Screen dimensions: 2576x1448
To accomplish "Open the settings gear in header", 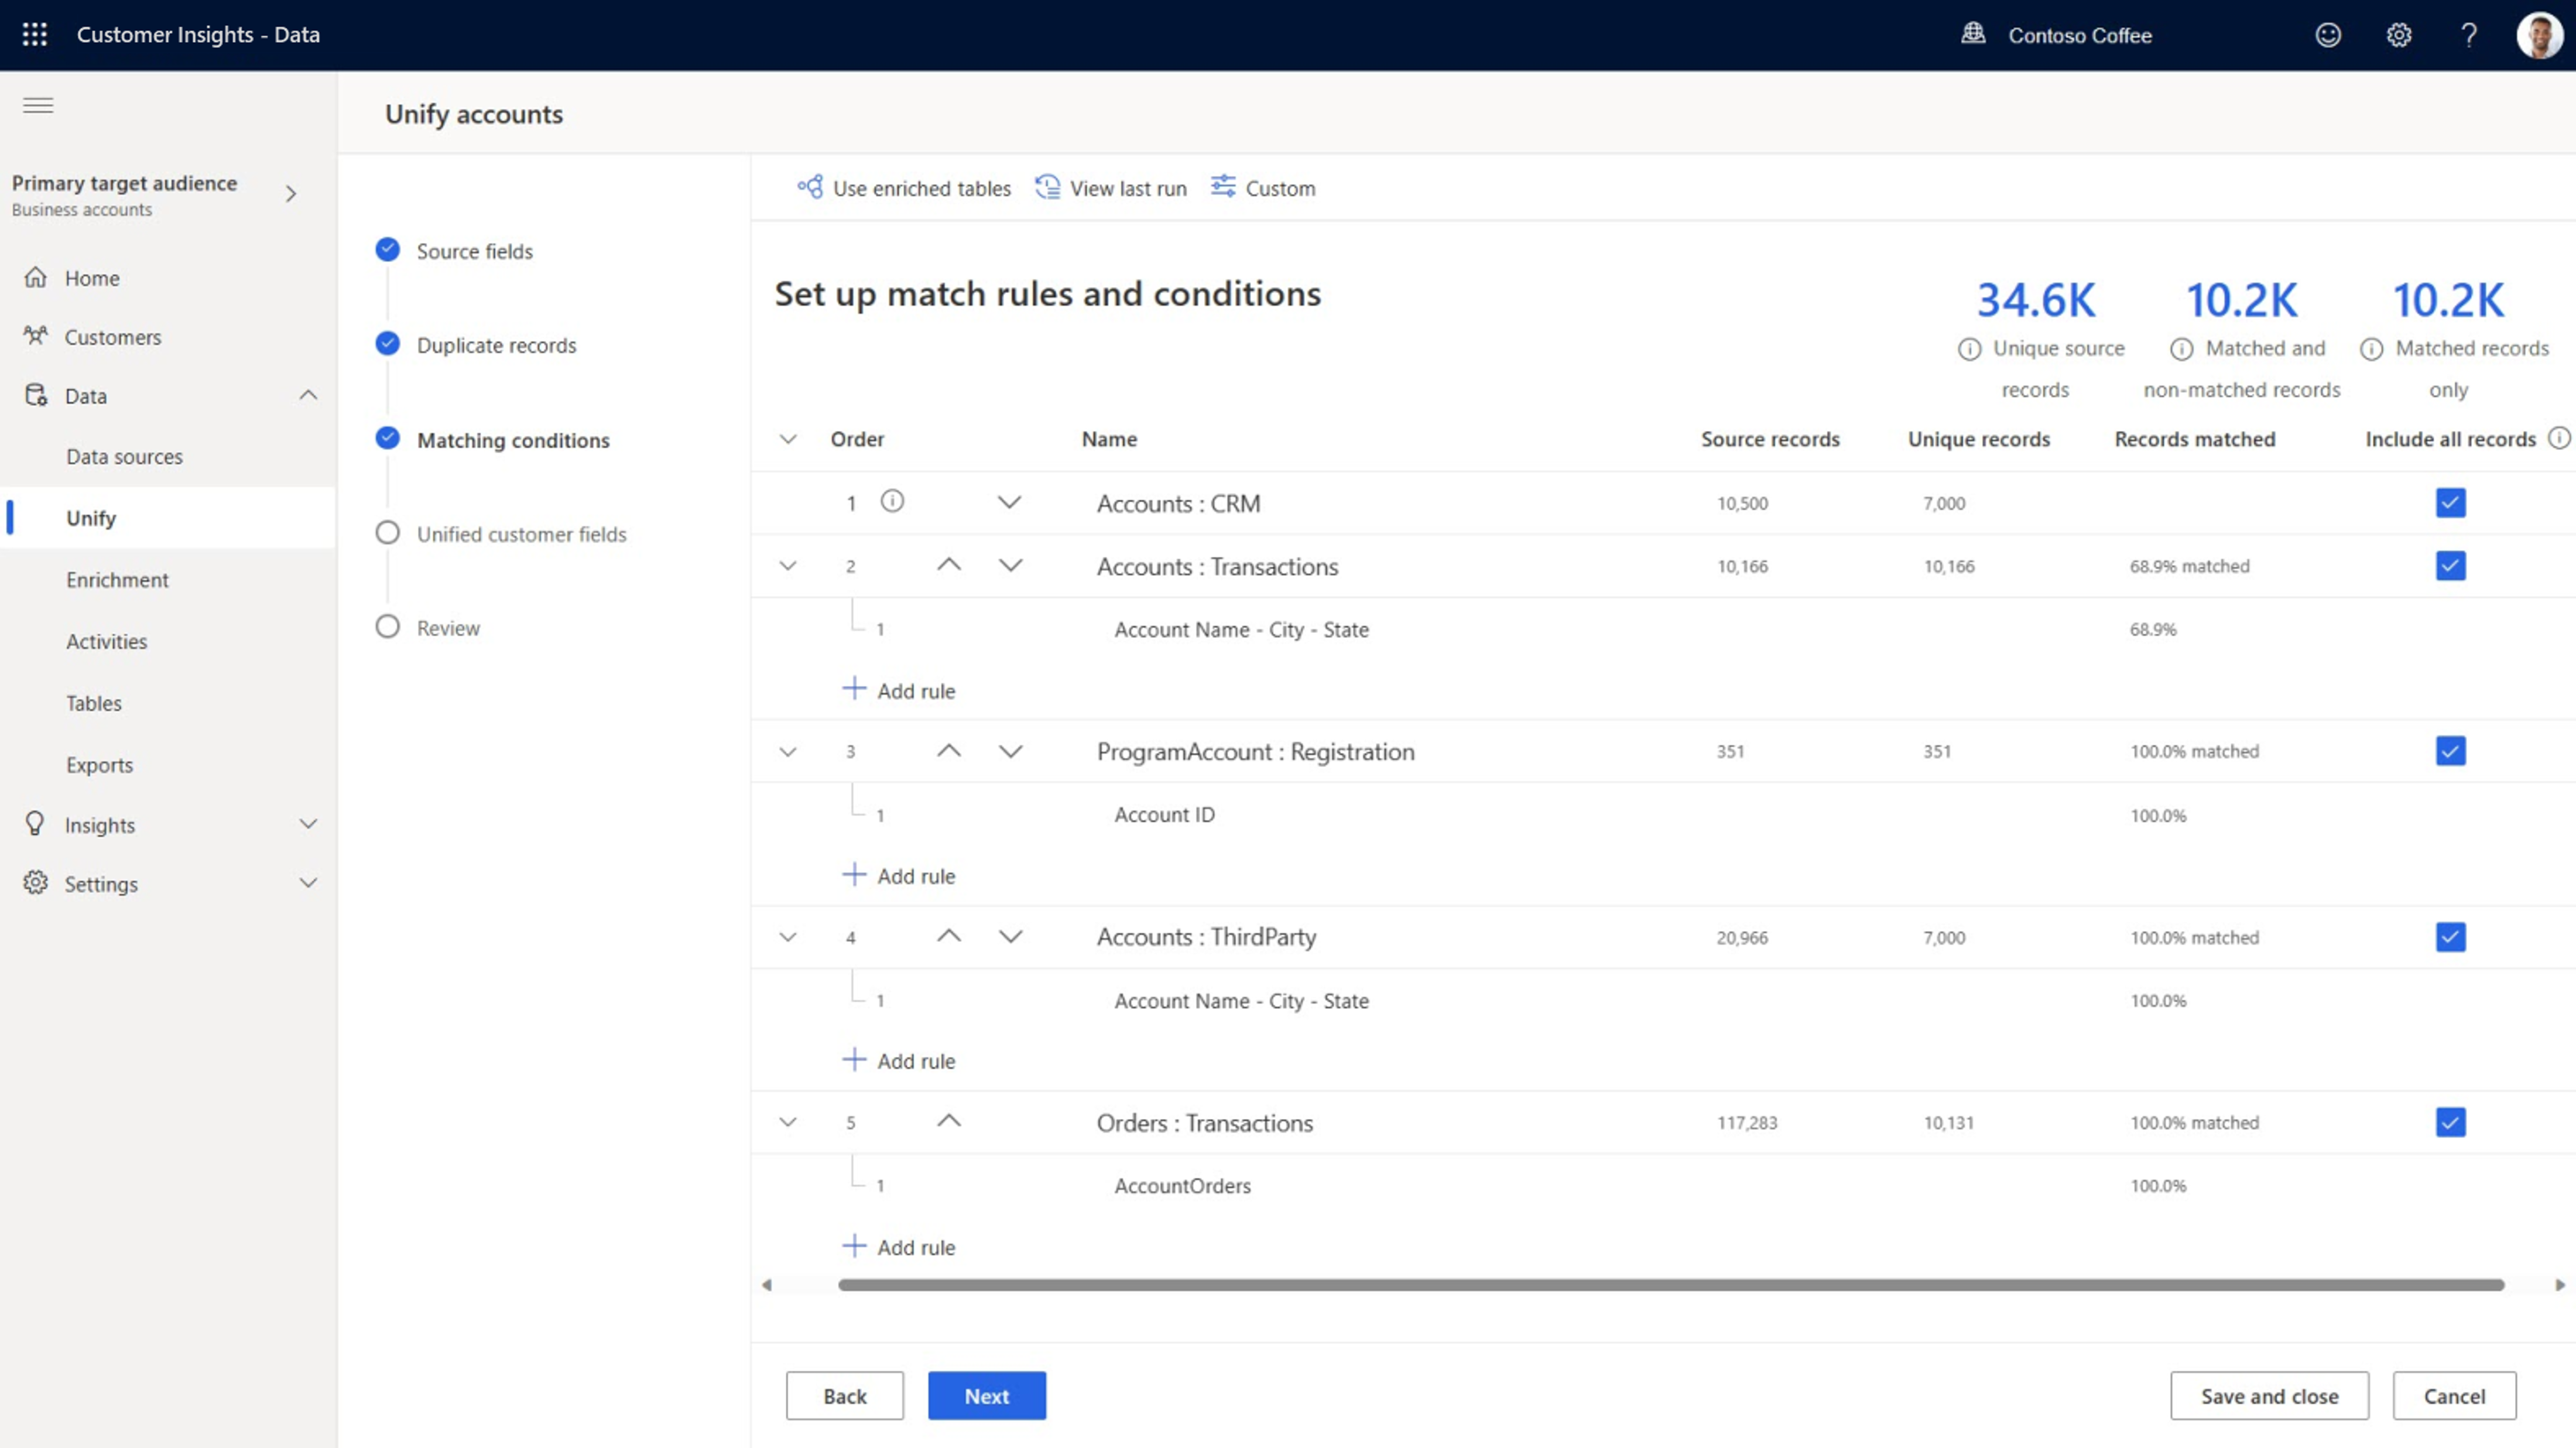I will 2399,35.
